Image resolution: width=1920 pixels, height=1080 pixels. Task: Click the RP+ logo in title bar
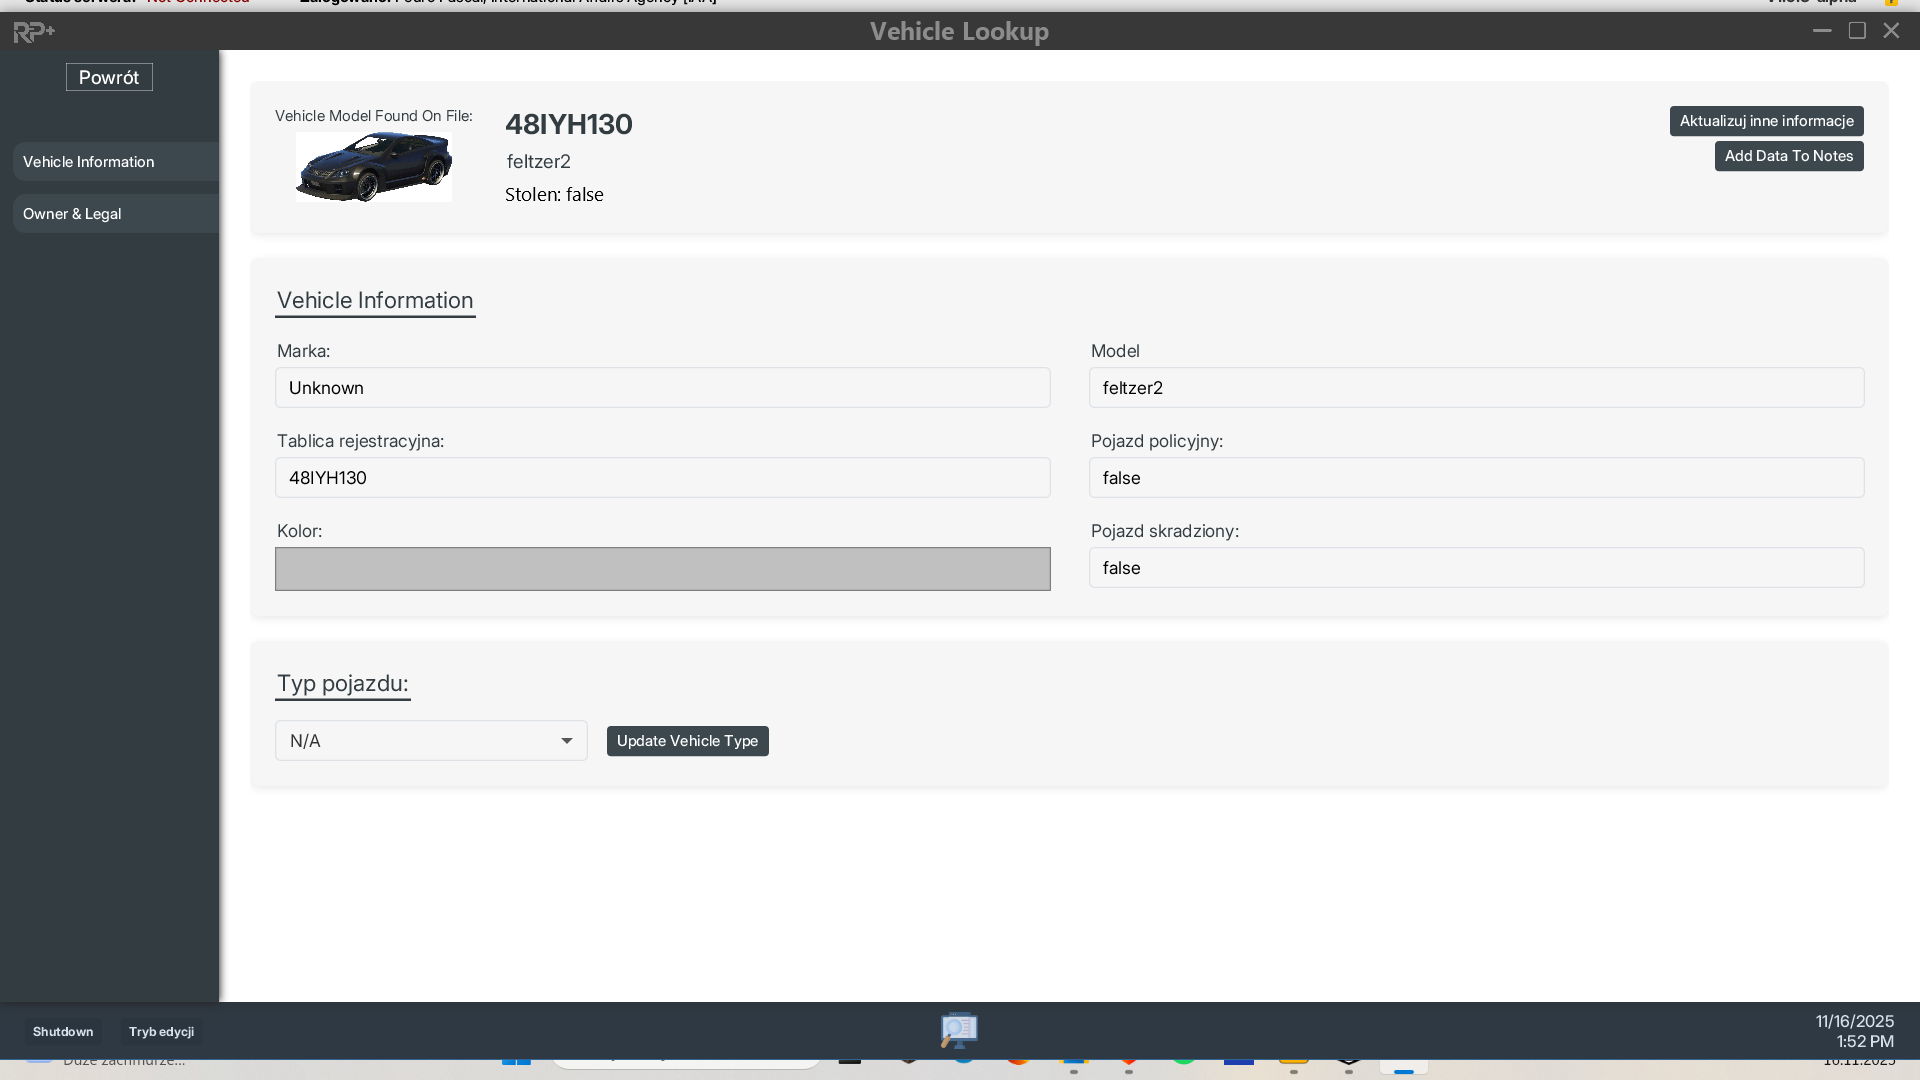pyautogui.click(x=34, y=32)
